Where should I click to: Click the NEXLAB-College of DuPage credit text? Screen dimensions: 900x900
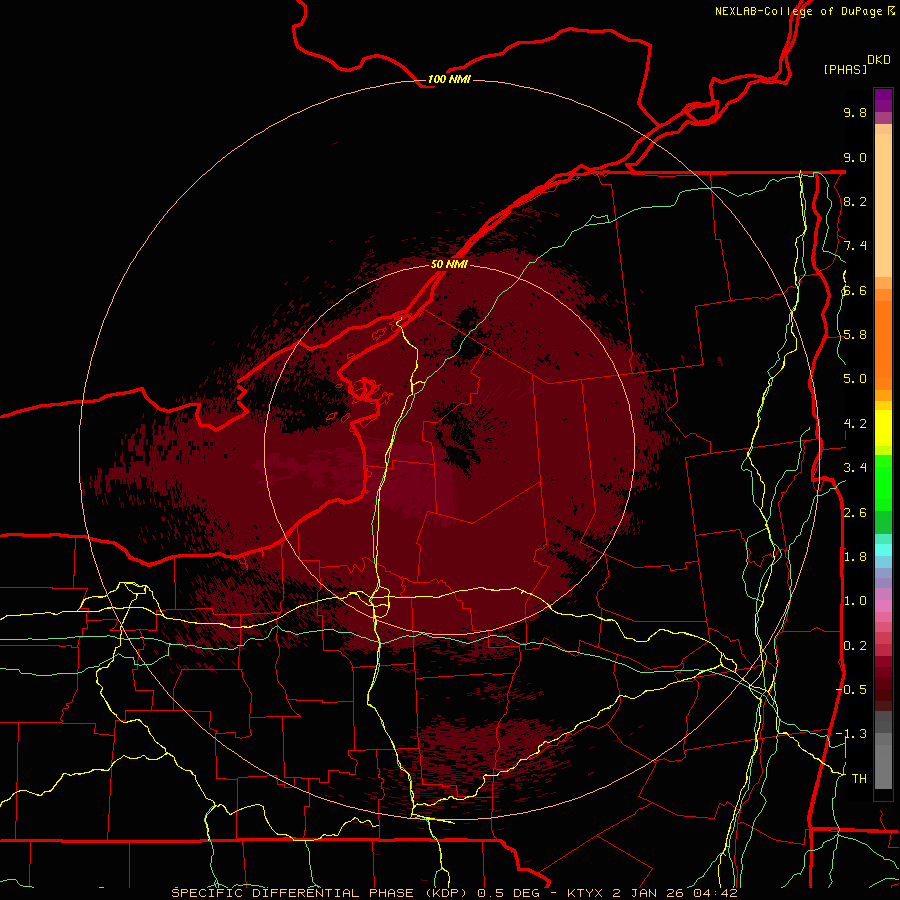click(805, 11)
